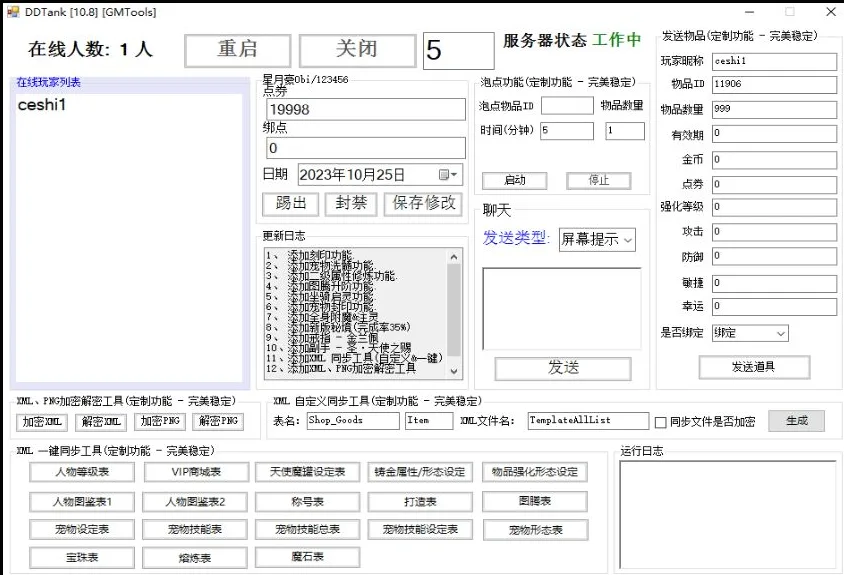Click the 物品ID field 11906
844x575 pixels.
click(774, 84)
